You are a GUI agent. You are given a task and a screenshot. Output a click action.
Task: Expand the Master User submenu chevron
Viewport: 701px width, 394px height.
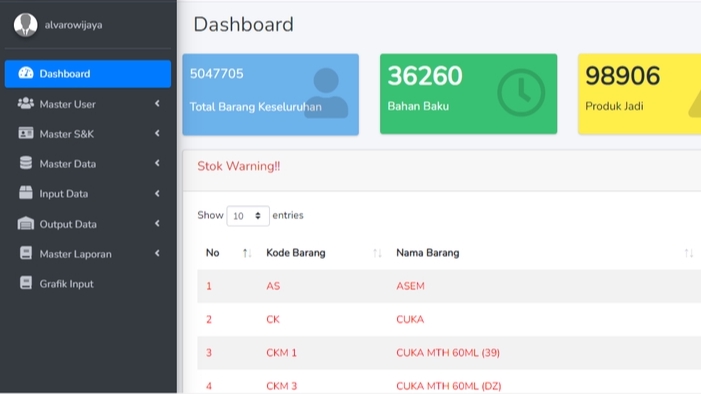pyautogui.click(x=157, y=104)
